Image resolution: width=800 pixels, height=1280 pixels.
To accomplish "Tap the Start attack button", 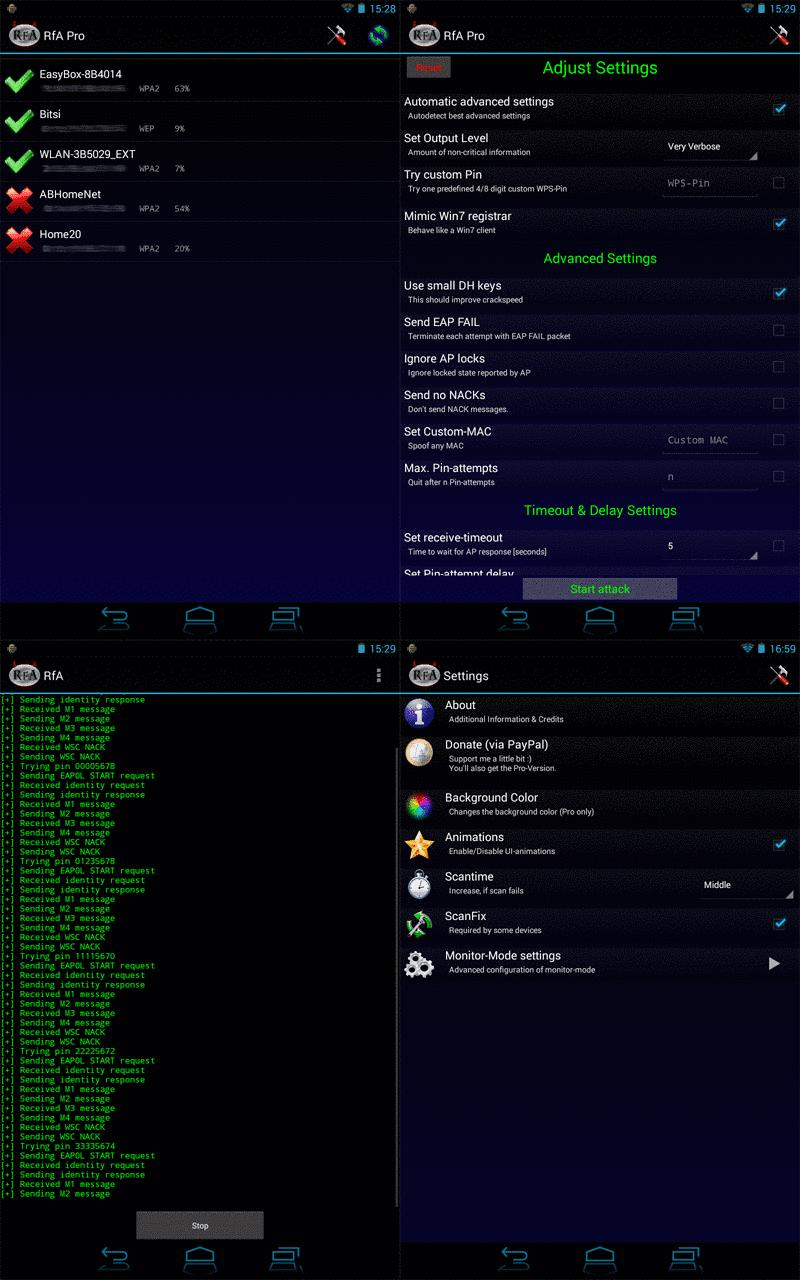I will tap(600, 589).
